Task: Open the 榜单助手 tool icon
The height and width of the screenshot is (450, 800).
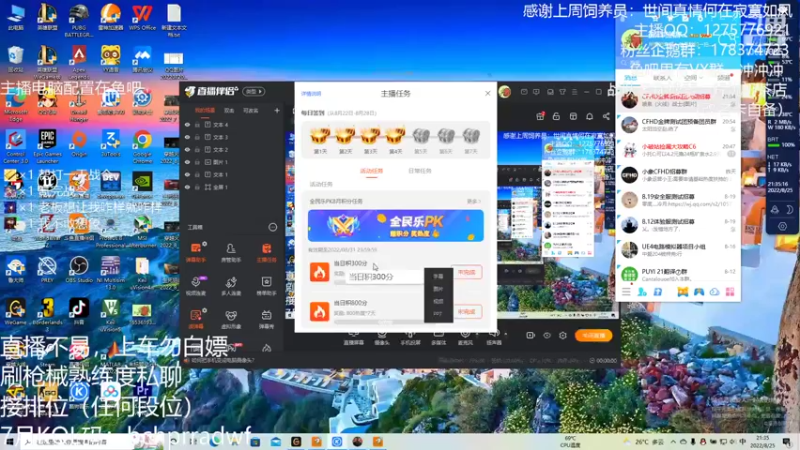Action: tap(266, 286)
